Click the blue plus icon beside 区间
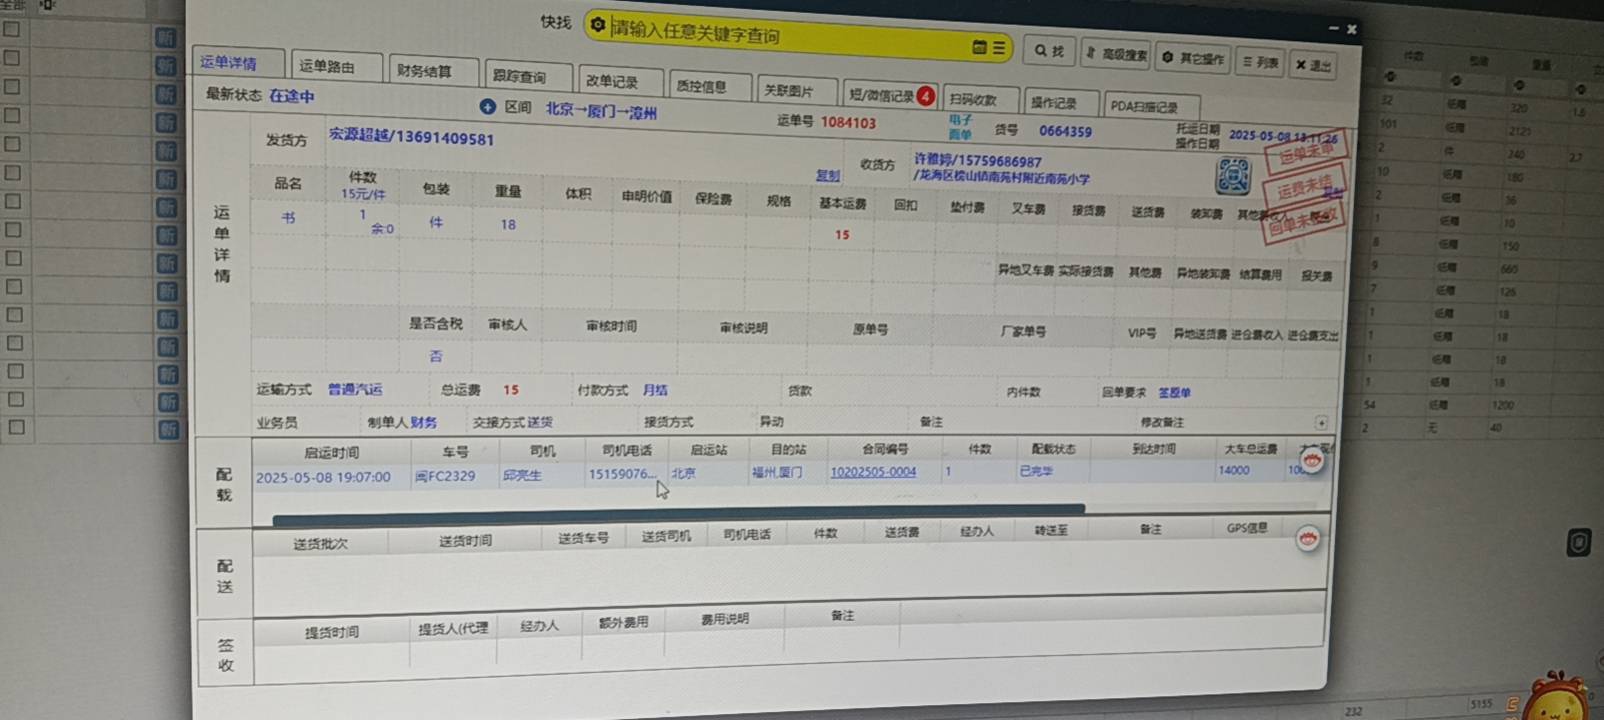 [487, 106]
